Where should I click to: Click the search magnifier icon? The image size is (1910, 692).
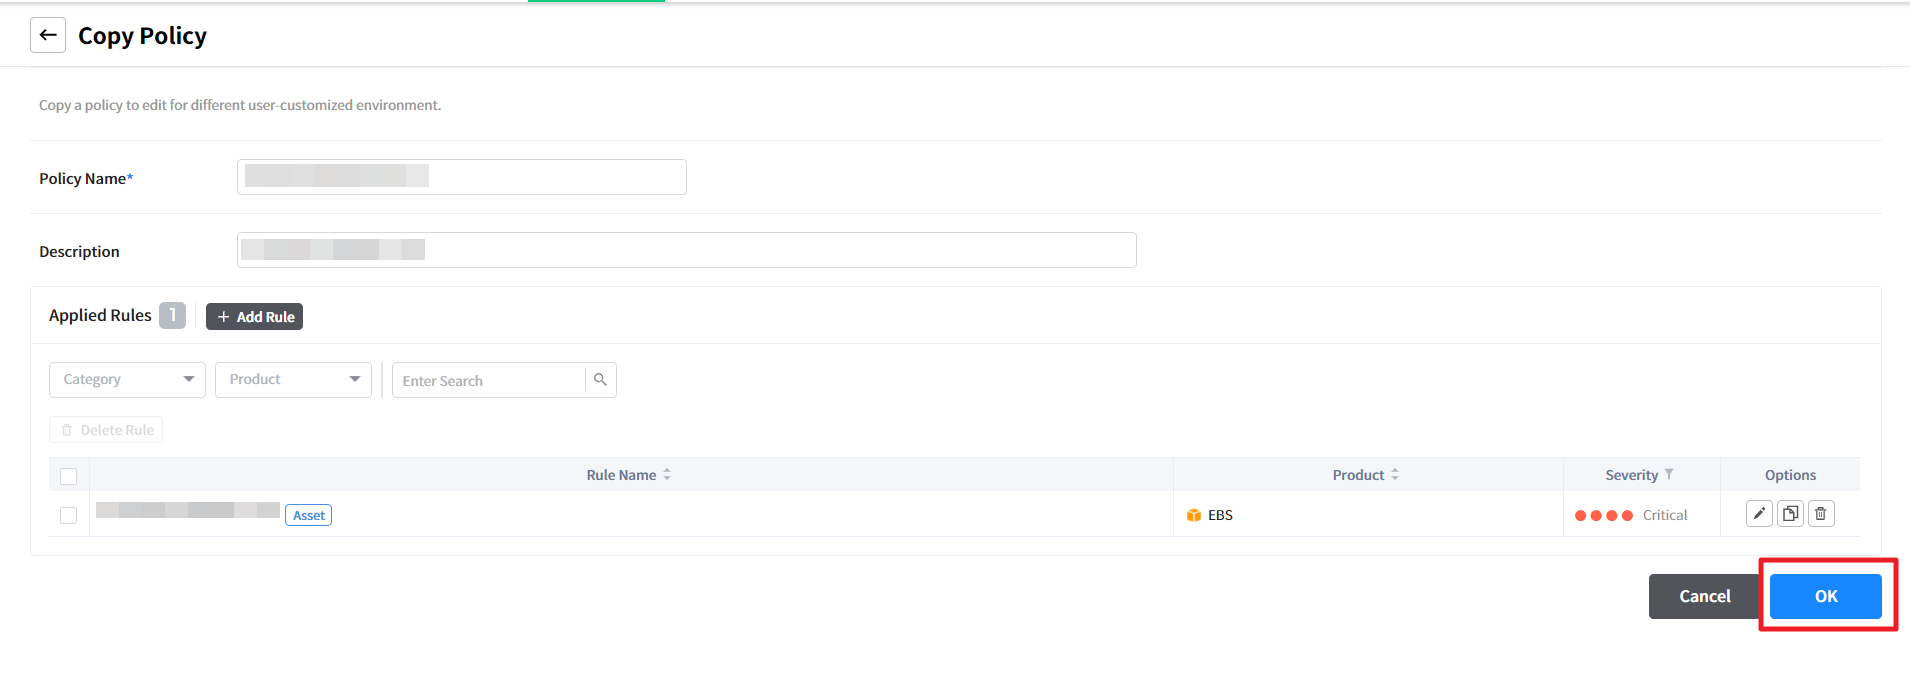[600, 380]
